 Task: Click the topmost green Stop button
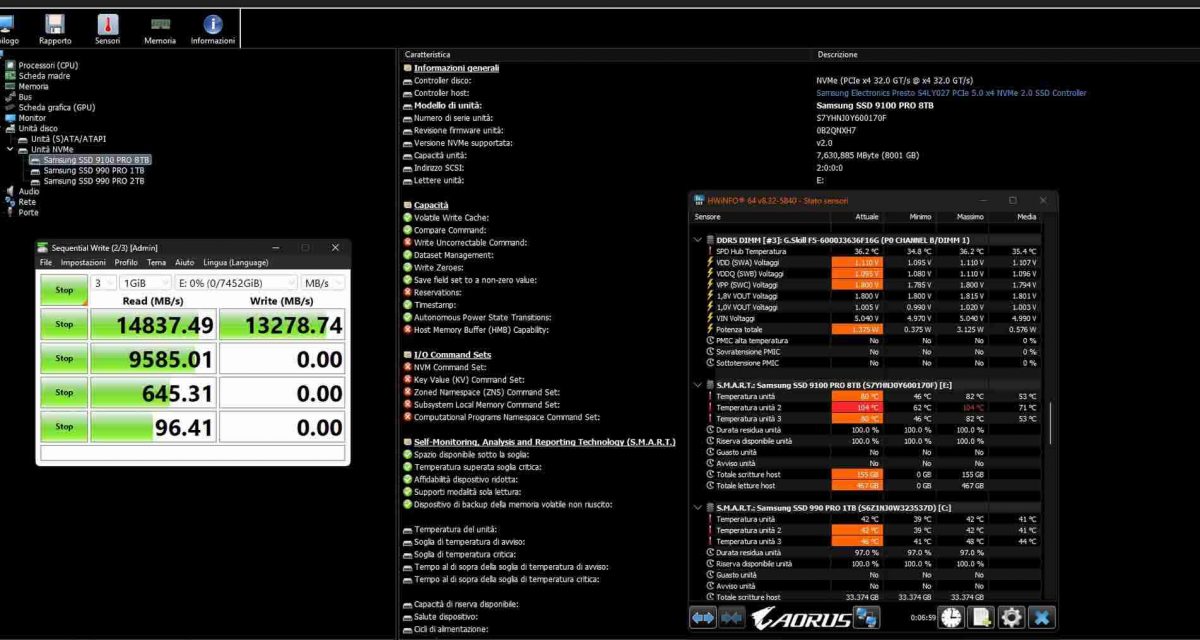[x=64, y=290]
